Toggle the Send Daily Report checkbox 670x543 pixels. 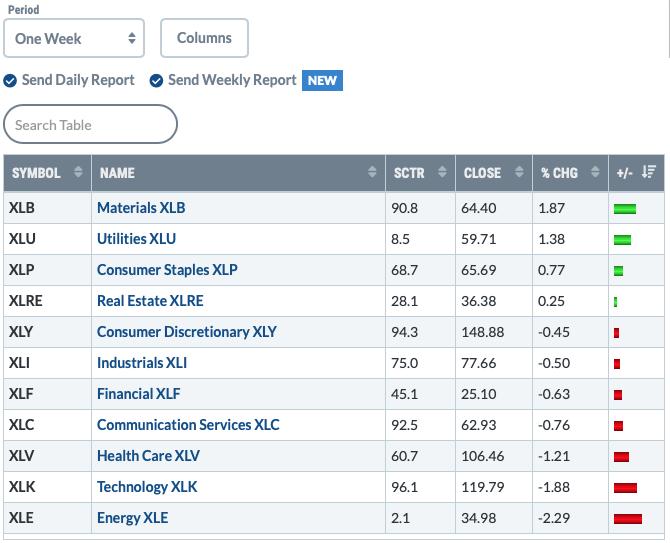pyautogui.click(x=10, y=80)
